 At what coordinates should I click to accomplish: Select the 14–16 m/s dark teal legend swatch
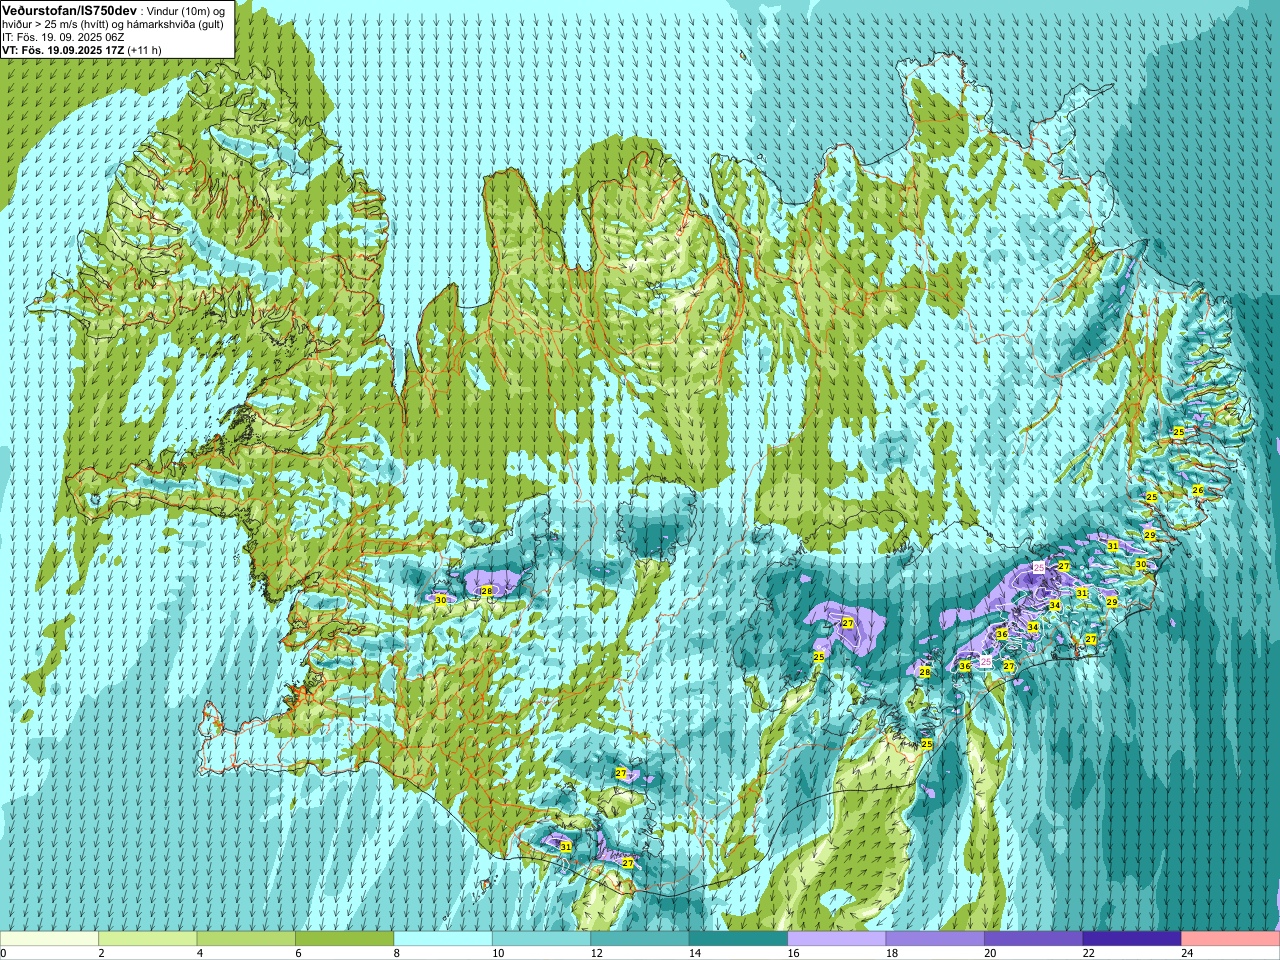(738, 939)
